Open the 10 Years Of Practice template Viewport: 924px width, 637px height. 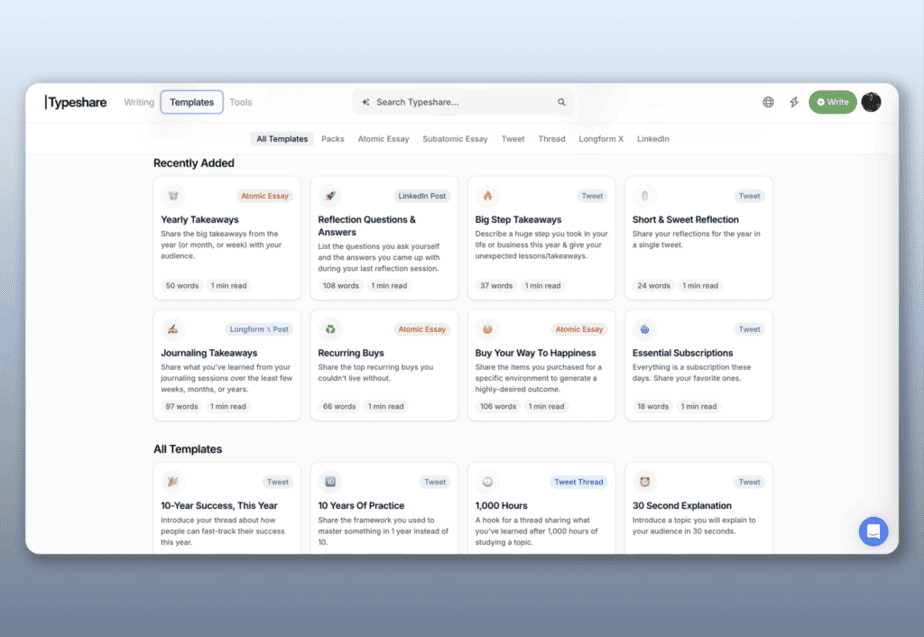click(384, 509)
